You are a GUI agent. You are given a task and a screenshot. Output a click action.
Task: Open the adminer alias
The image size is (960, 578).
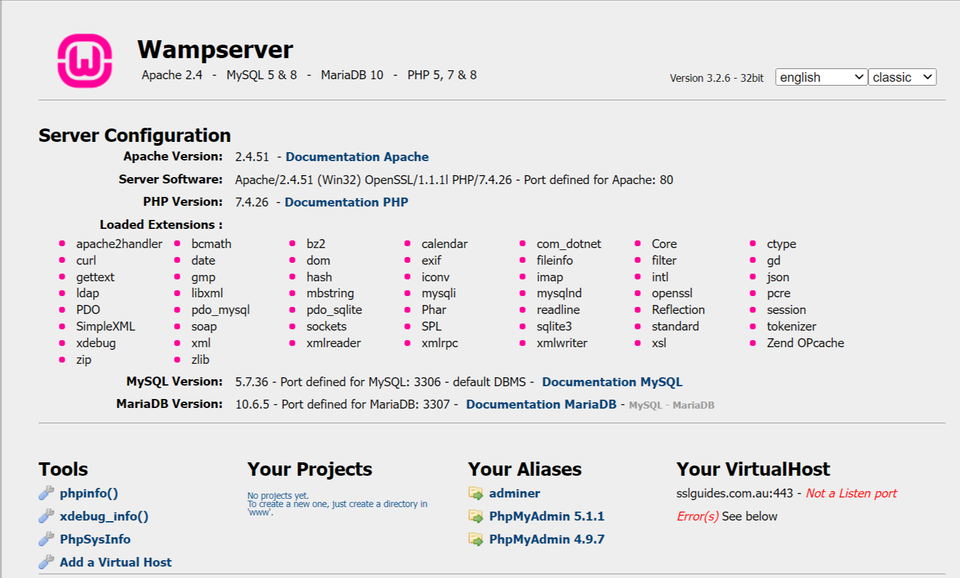tap(514, 493)
